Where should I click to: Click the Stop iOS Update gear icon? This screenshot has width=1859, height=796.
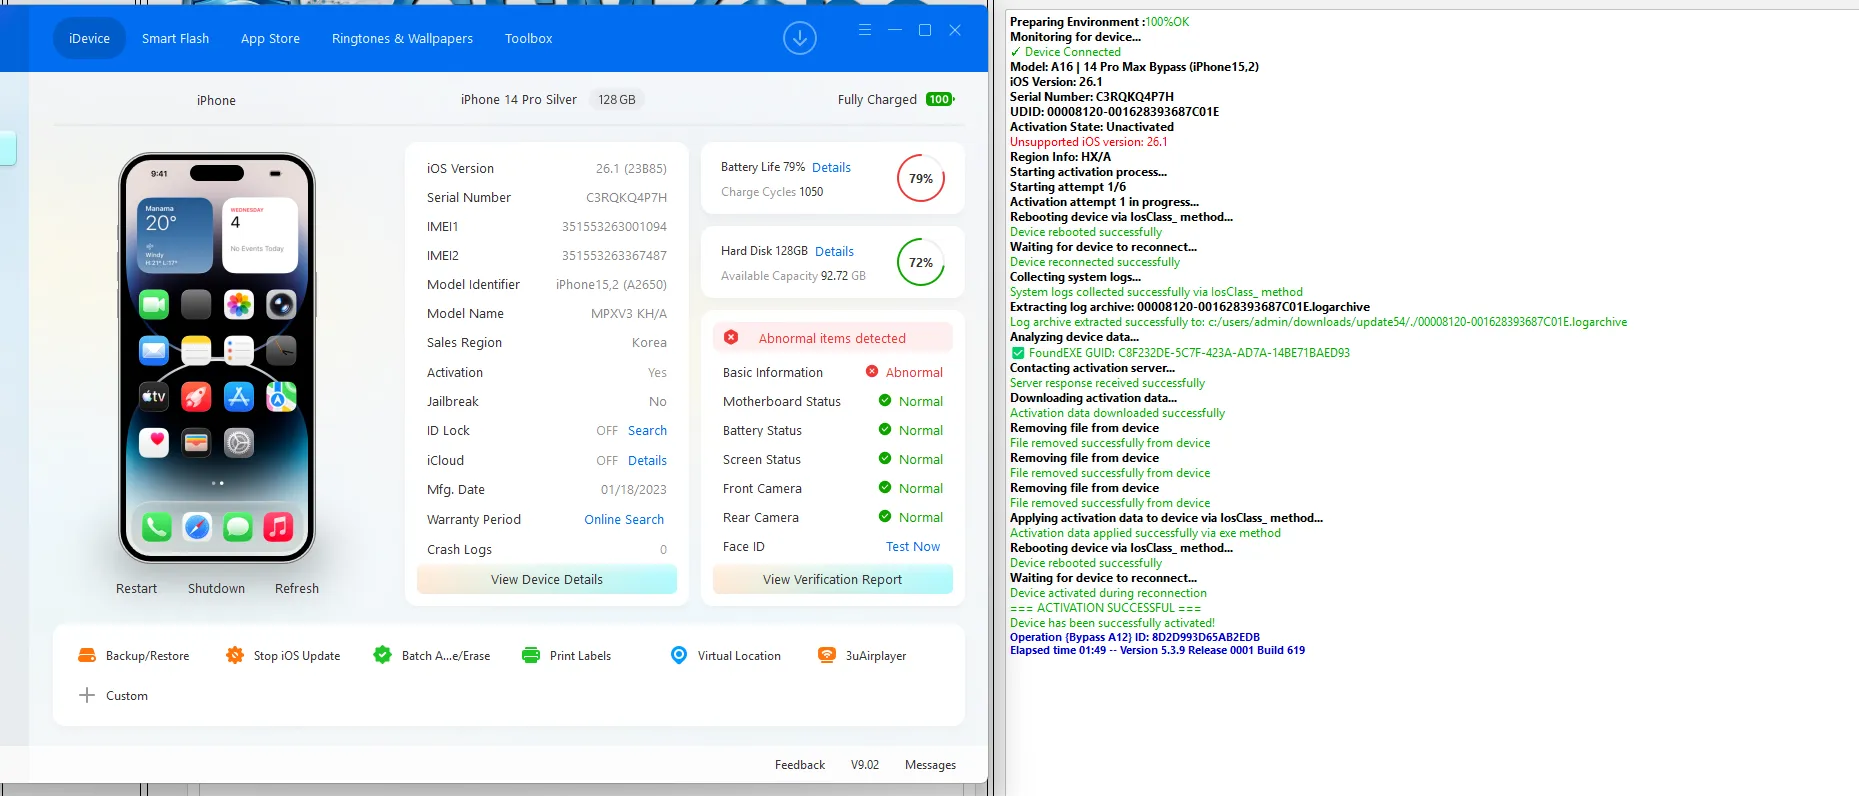tap(235, 656)
